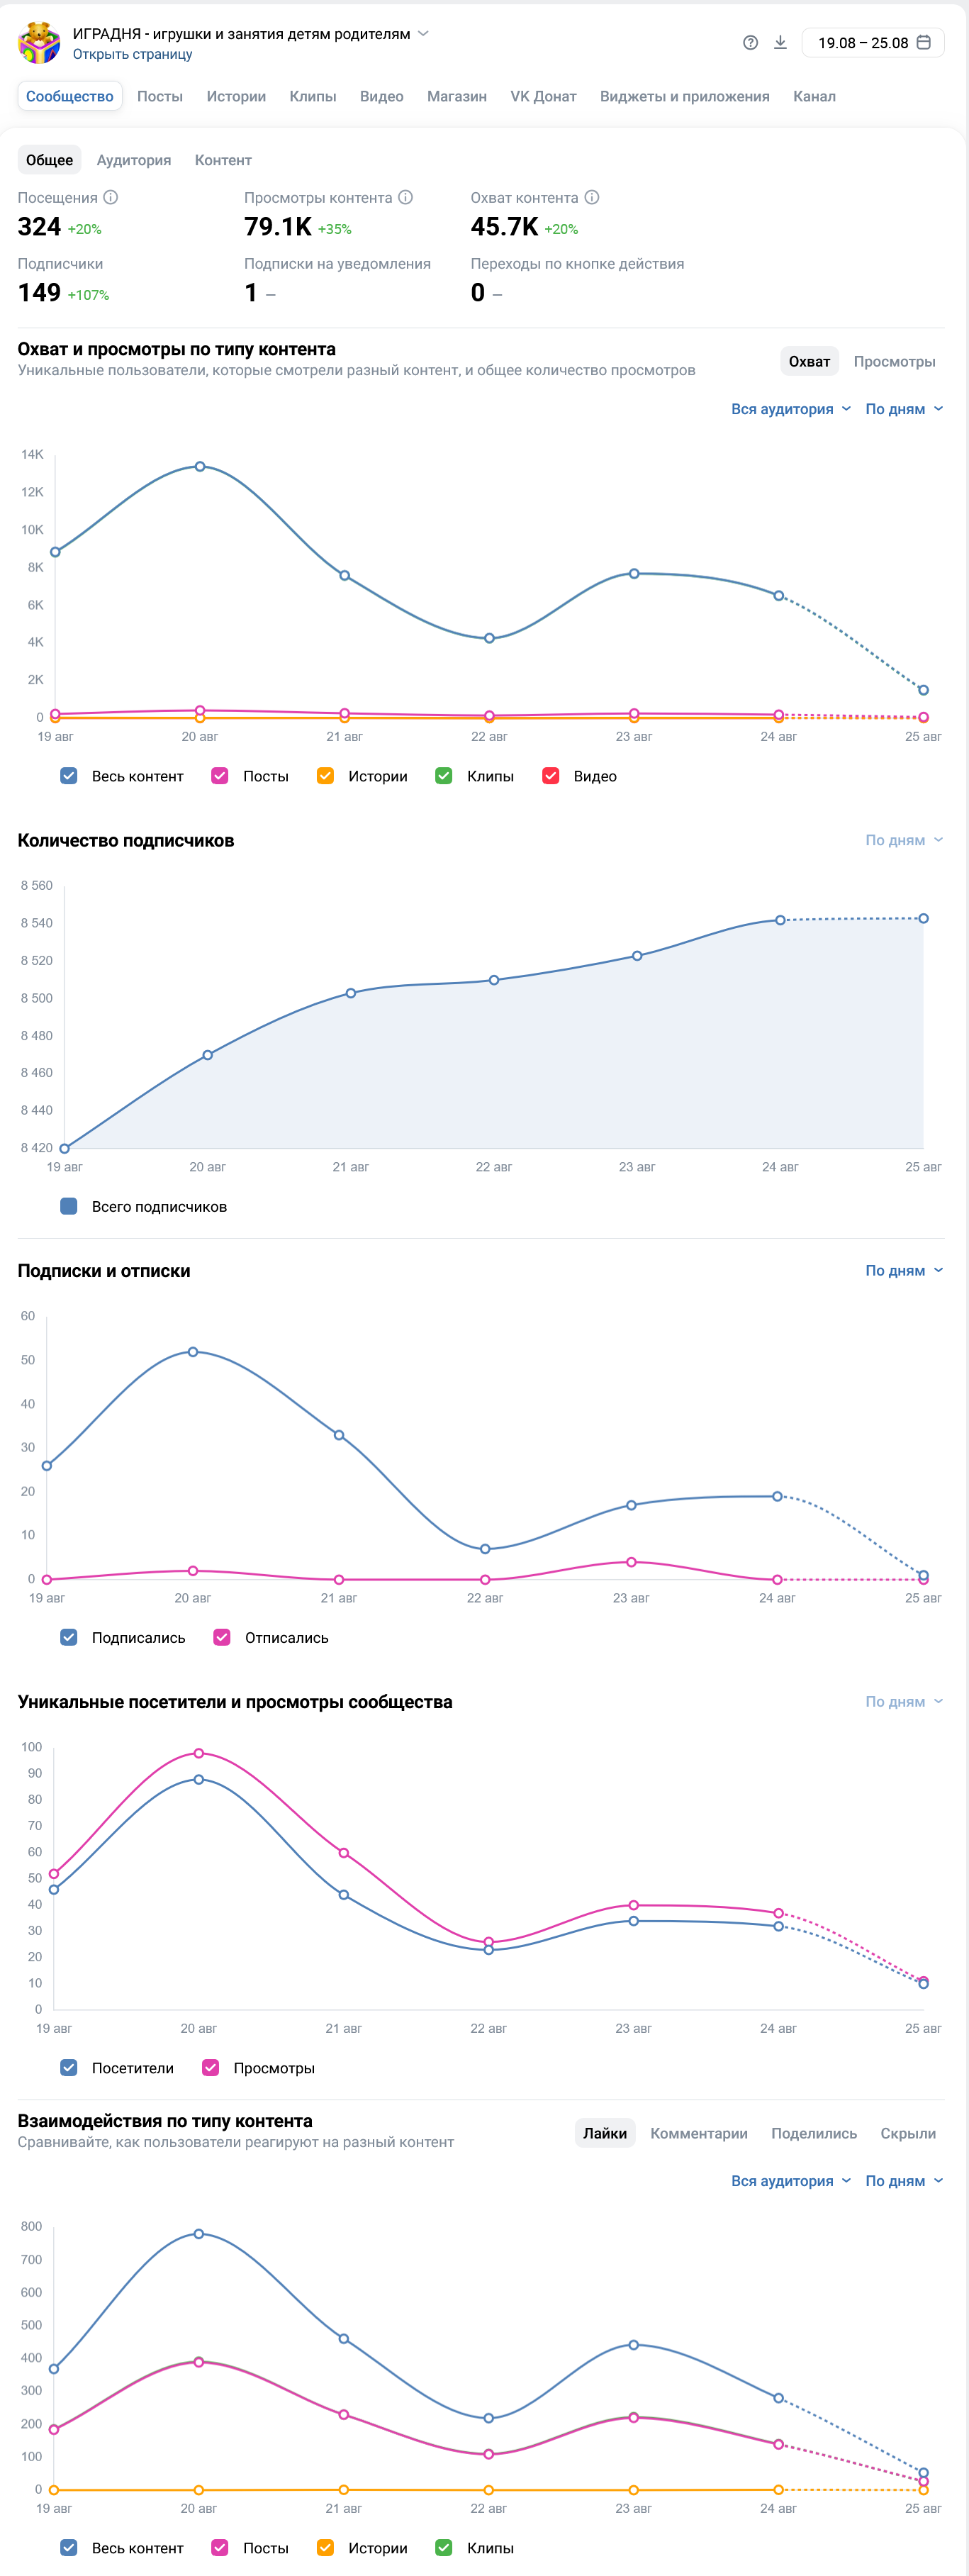The image size is (969, 2576).
Task: Click the help question mark icon
Action: (x=750, y=43)
